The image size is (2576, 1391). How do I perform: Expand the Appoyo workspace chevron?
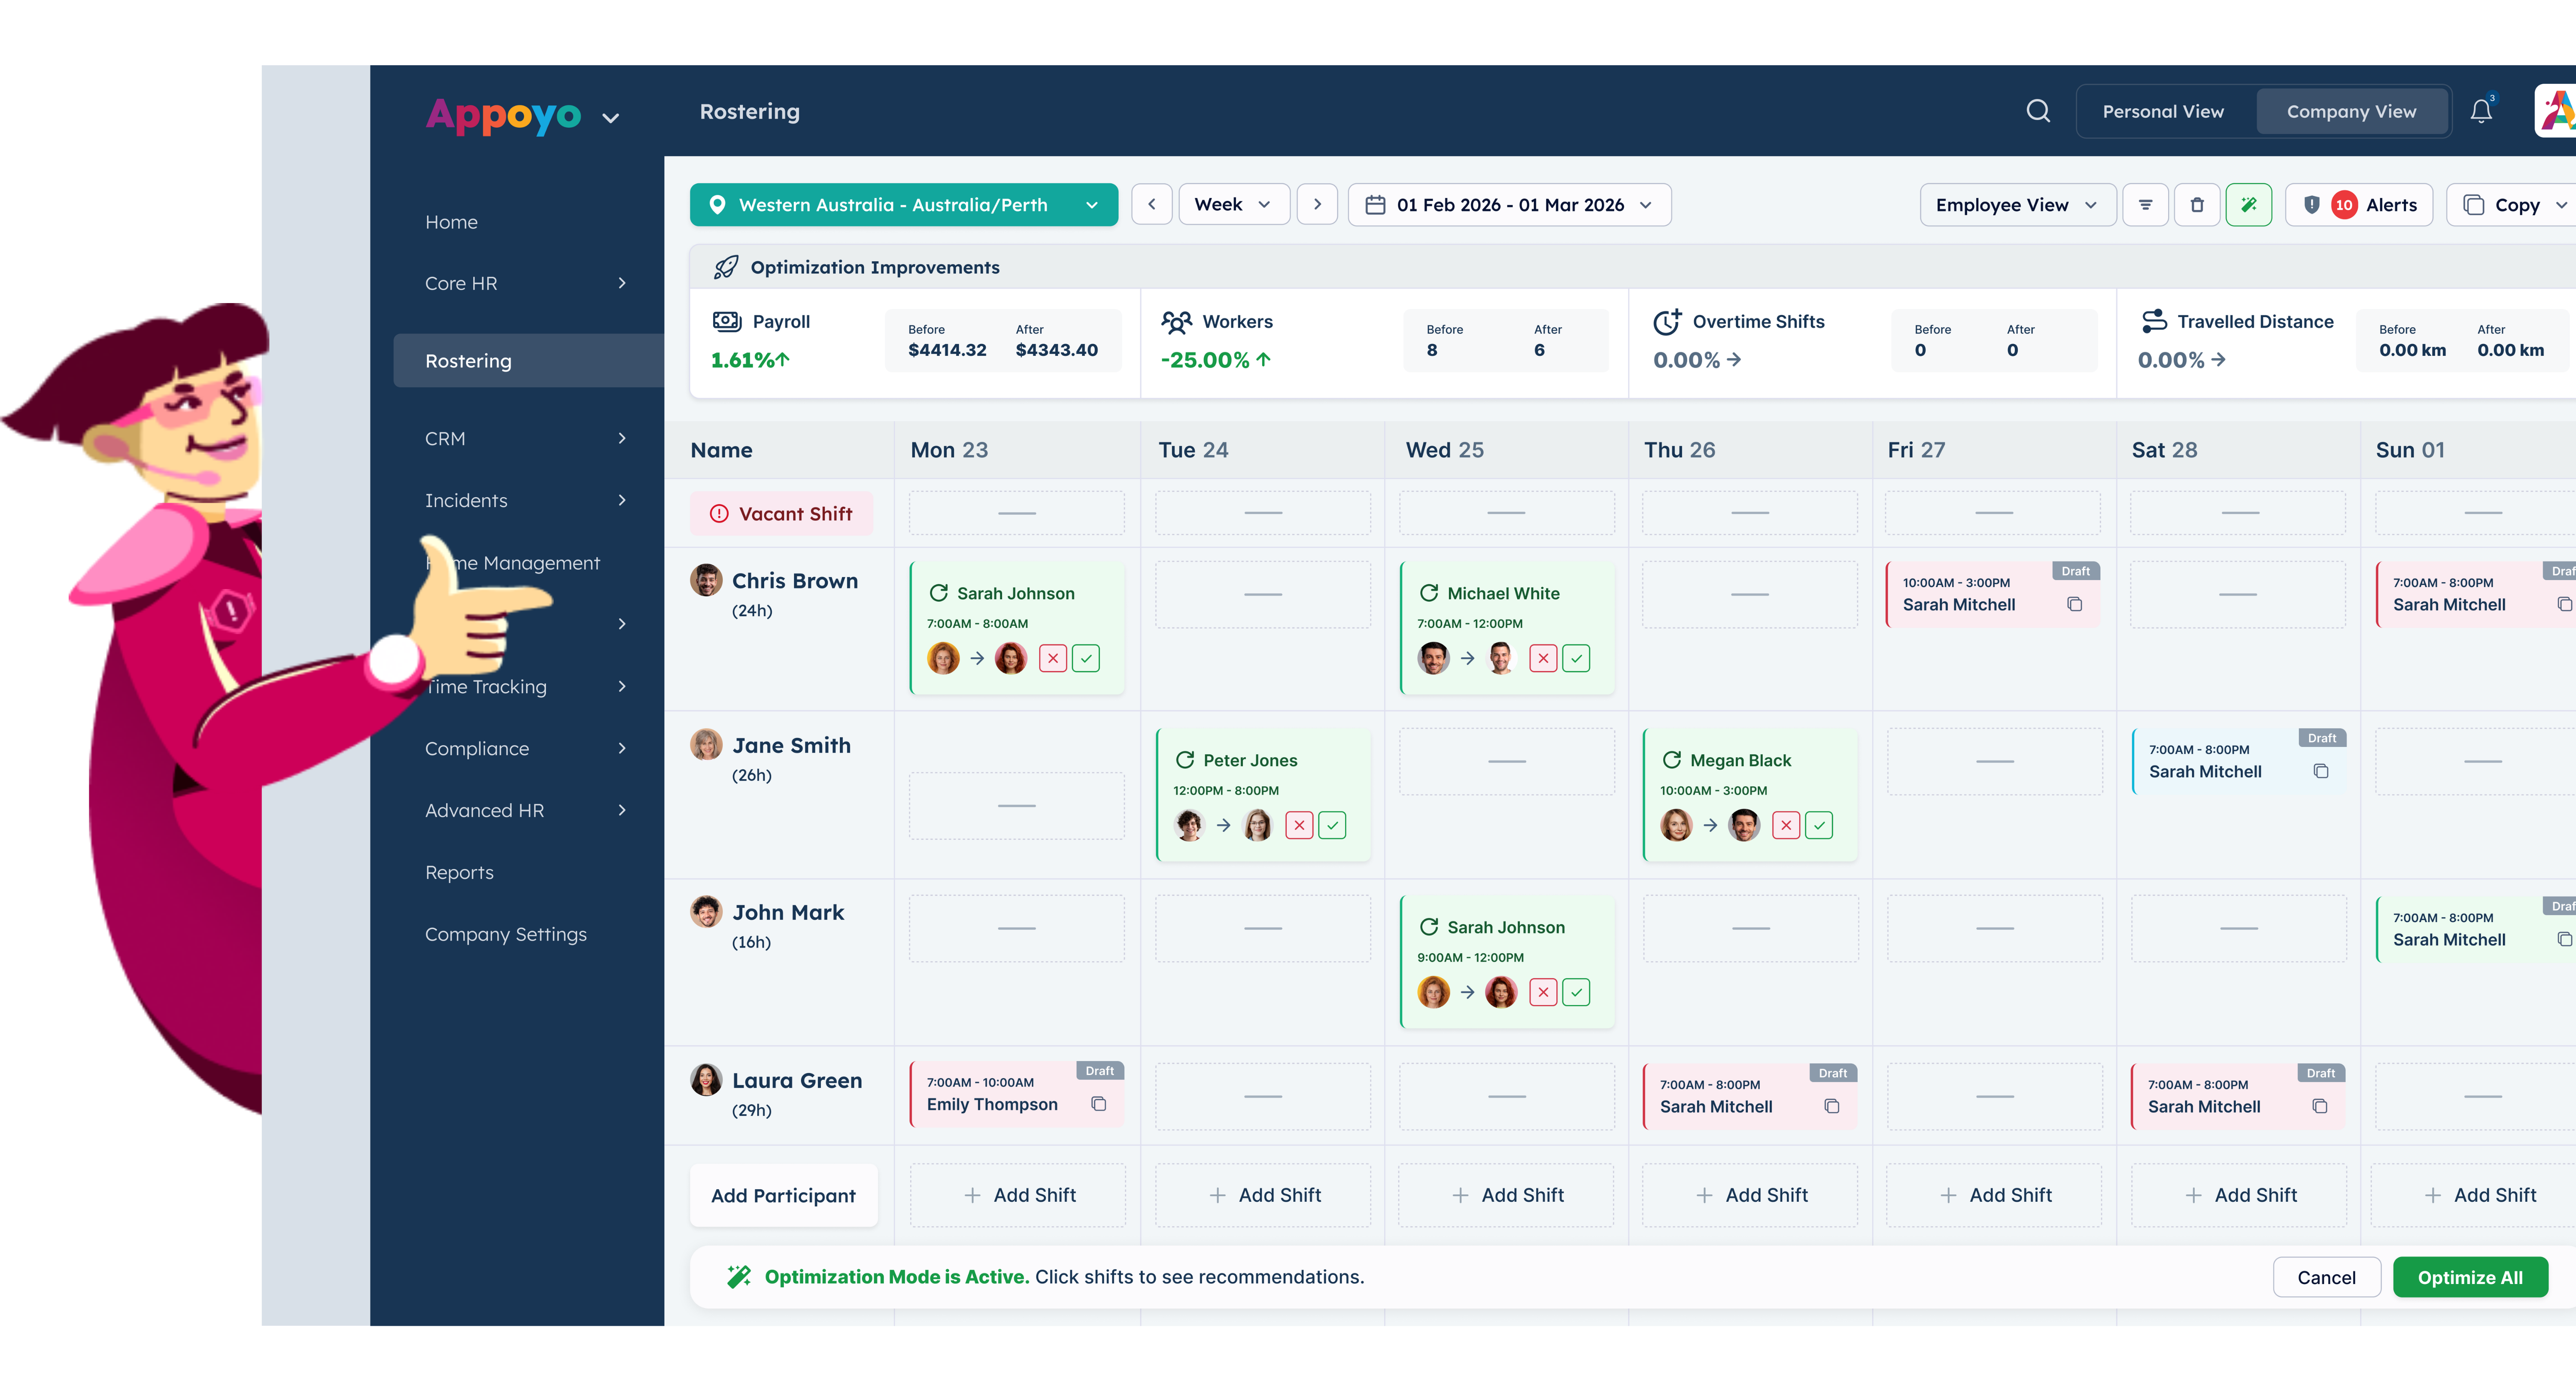611,118
